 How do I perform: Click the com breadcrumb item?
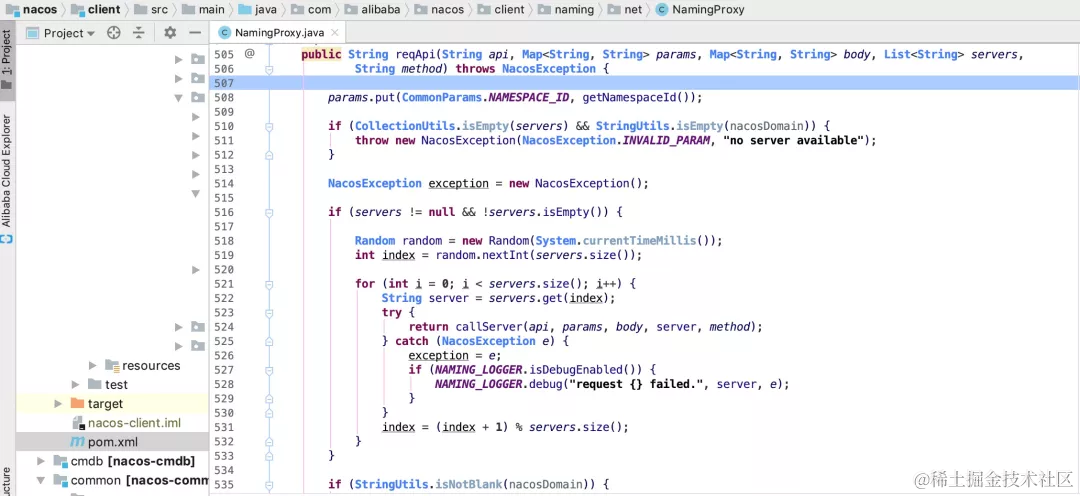click(x=311, y=10)
